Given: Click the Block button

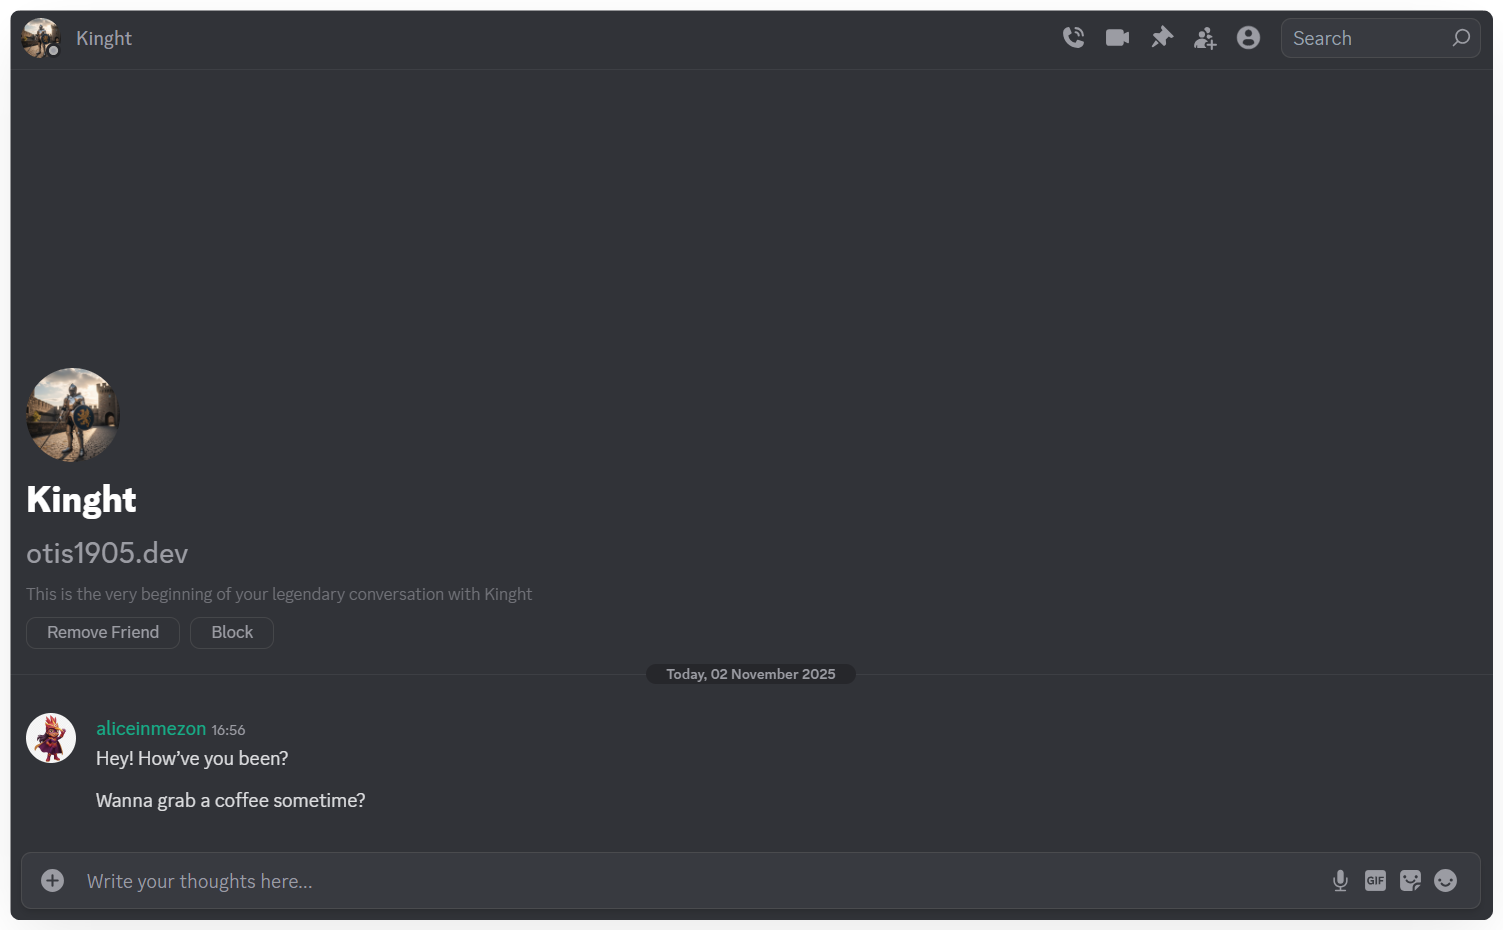Looking at the screenshot, I should [232, 632].
